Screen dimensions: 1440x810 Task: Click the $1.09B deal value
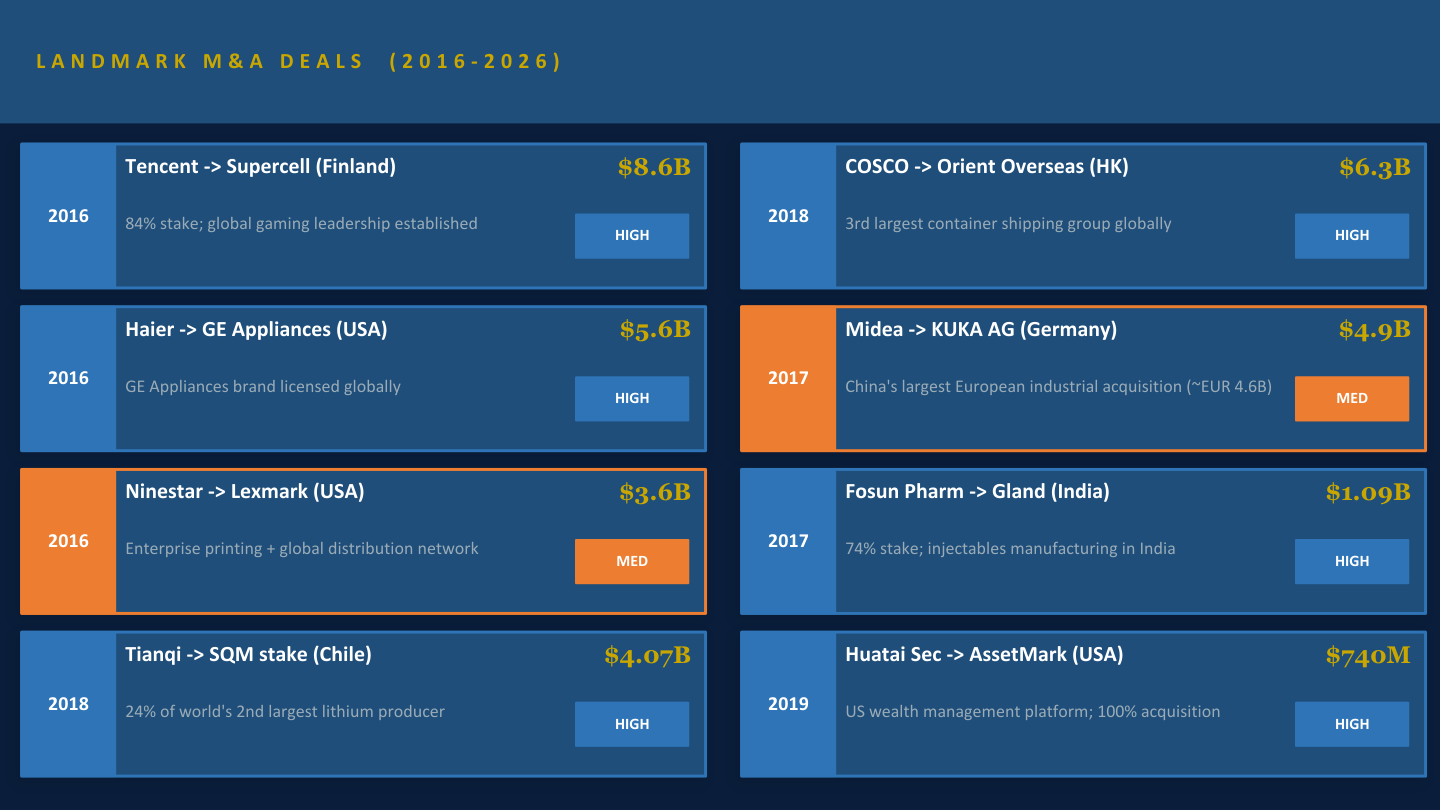click(1368, 492)
